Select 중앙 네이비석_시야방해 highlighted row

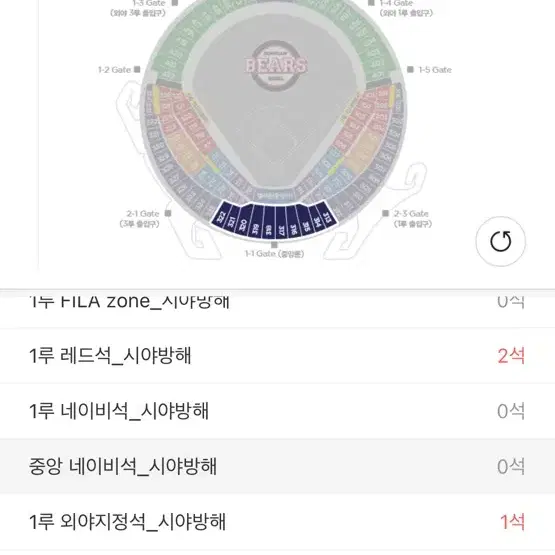coord(278,466)
